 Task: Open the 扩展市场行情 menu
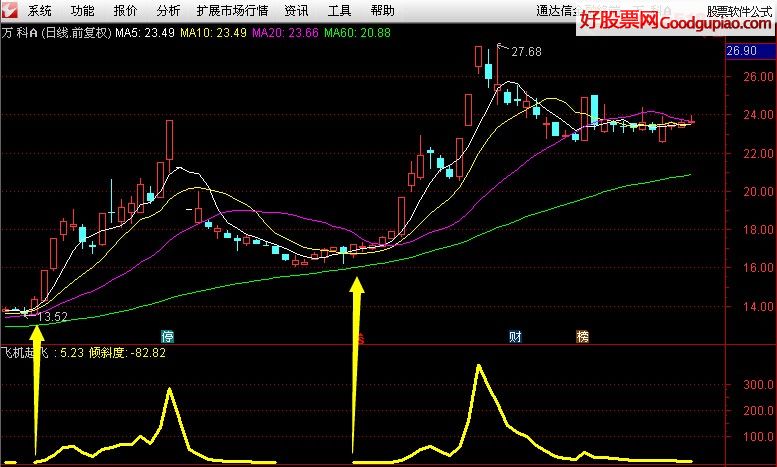[232, 10]
